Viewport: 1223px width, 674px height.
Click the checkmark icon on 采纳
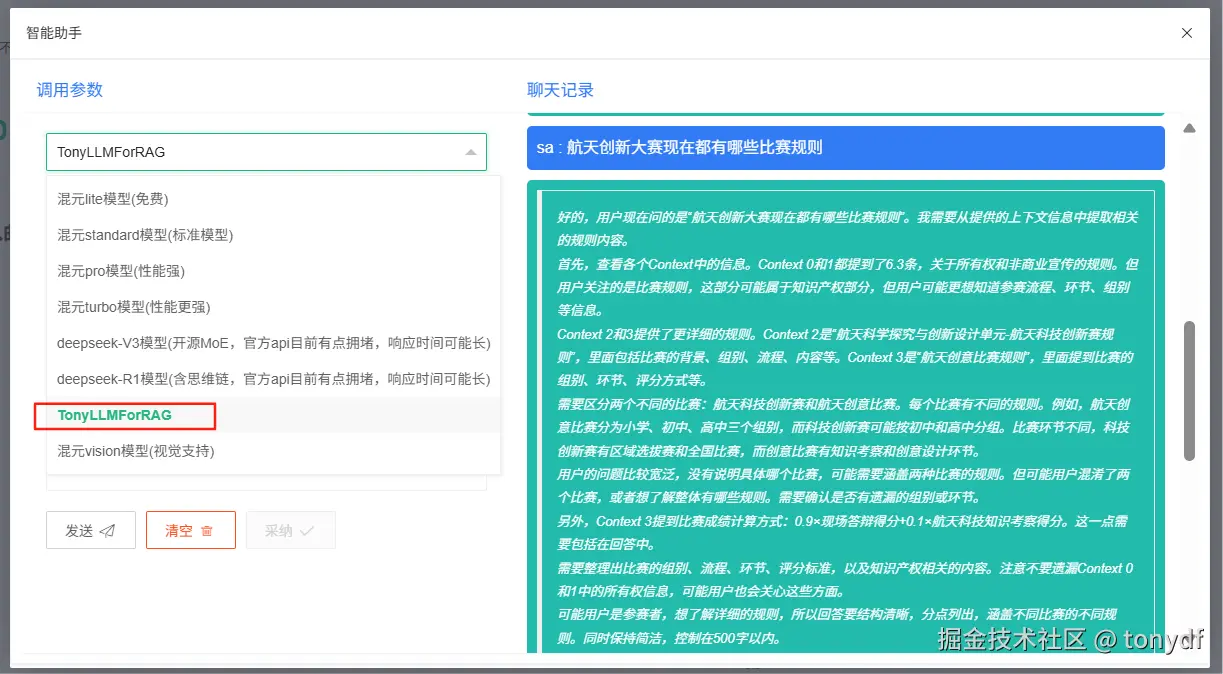tap(307, 531)
